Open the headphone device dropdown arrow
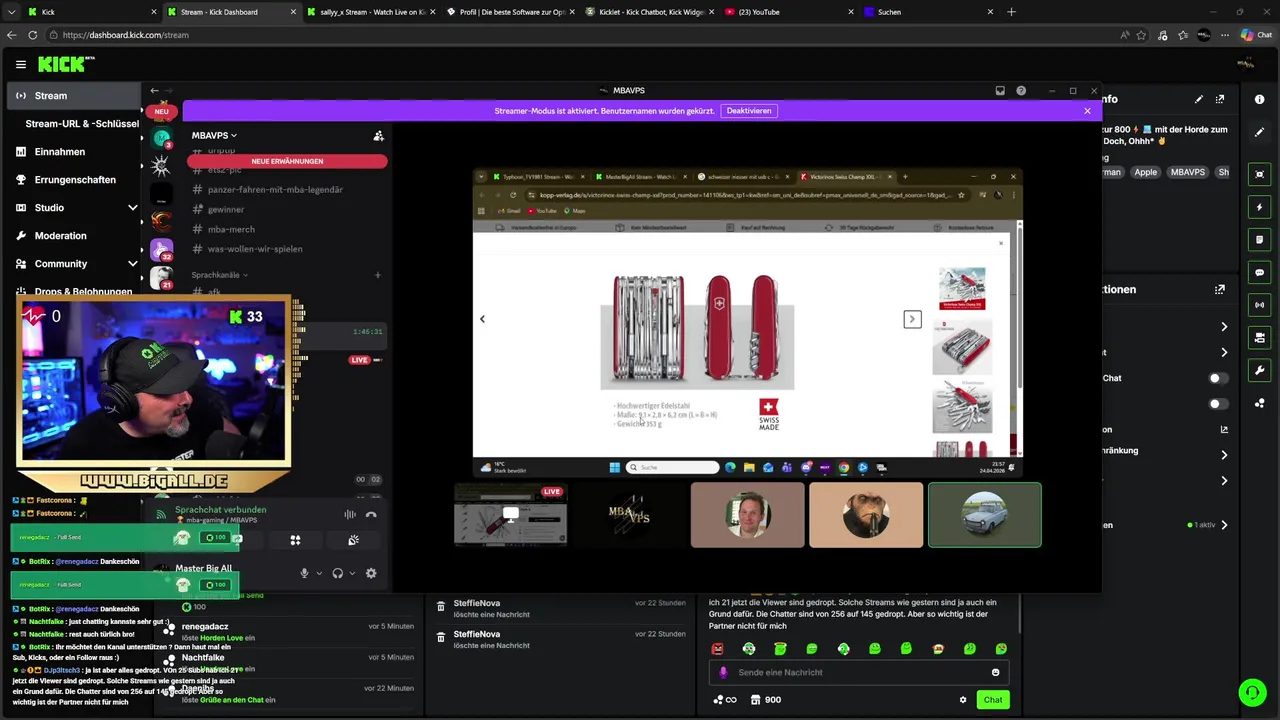Viewport: 1280px width, 720px height. 352,574
